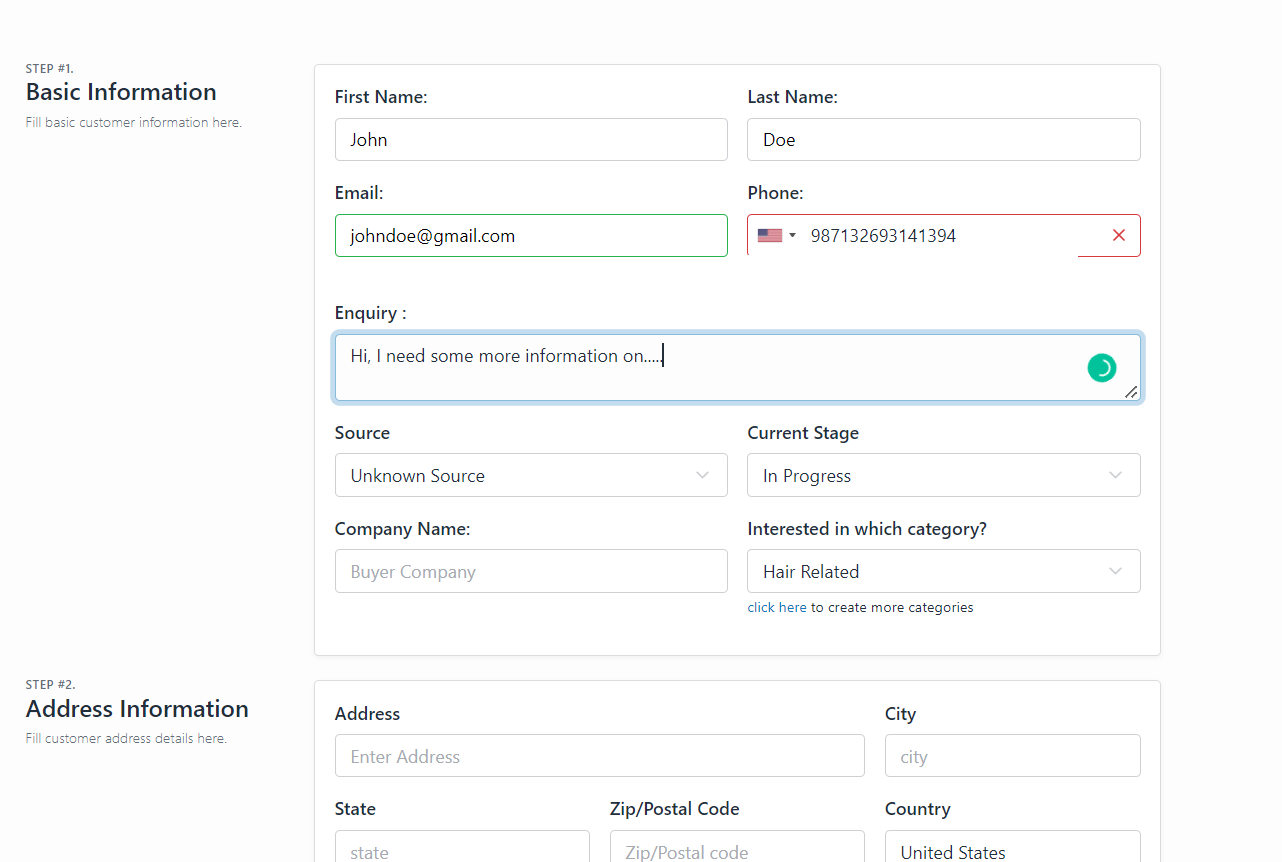This screenshot has width=1282, height=862.
Task: Select the First Name field containing John
Action: pyautogui.click(x=530, y=139)
